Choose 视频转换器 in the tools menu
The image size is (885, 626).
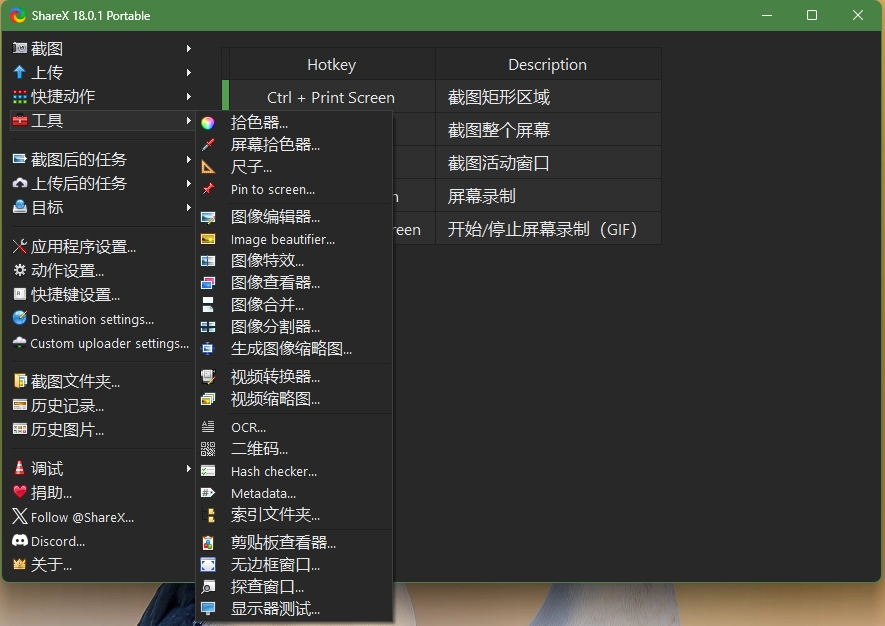point(275,377)
